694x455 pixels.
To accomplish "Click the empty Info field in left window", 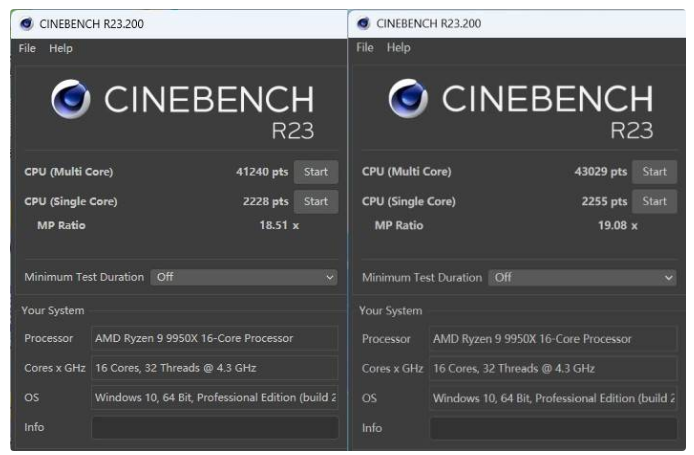I will point(214,427).
